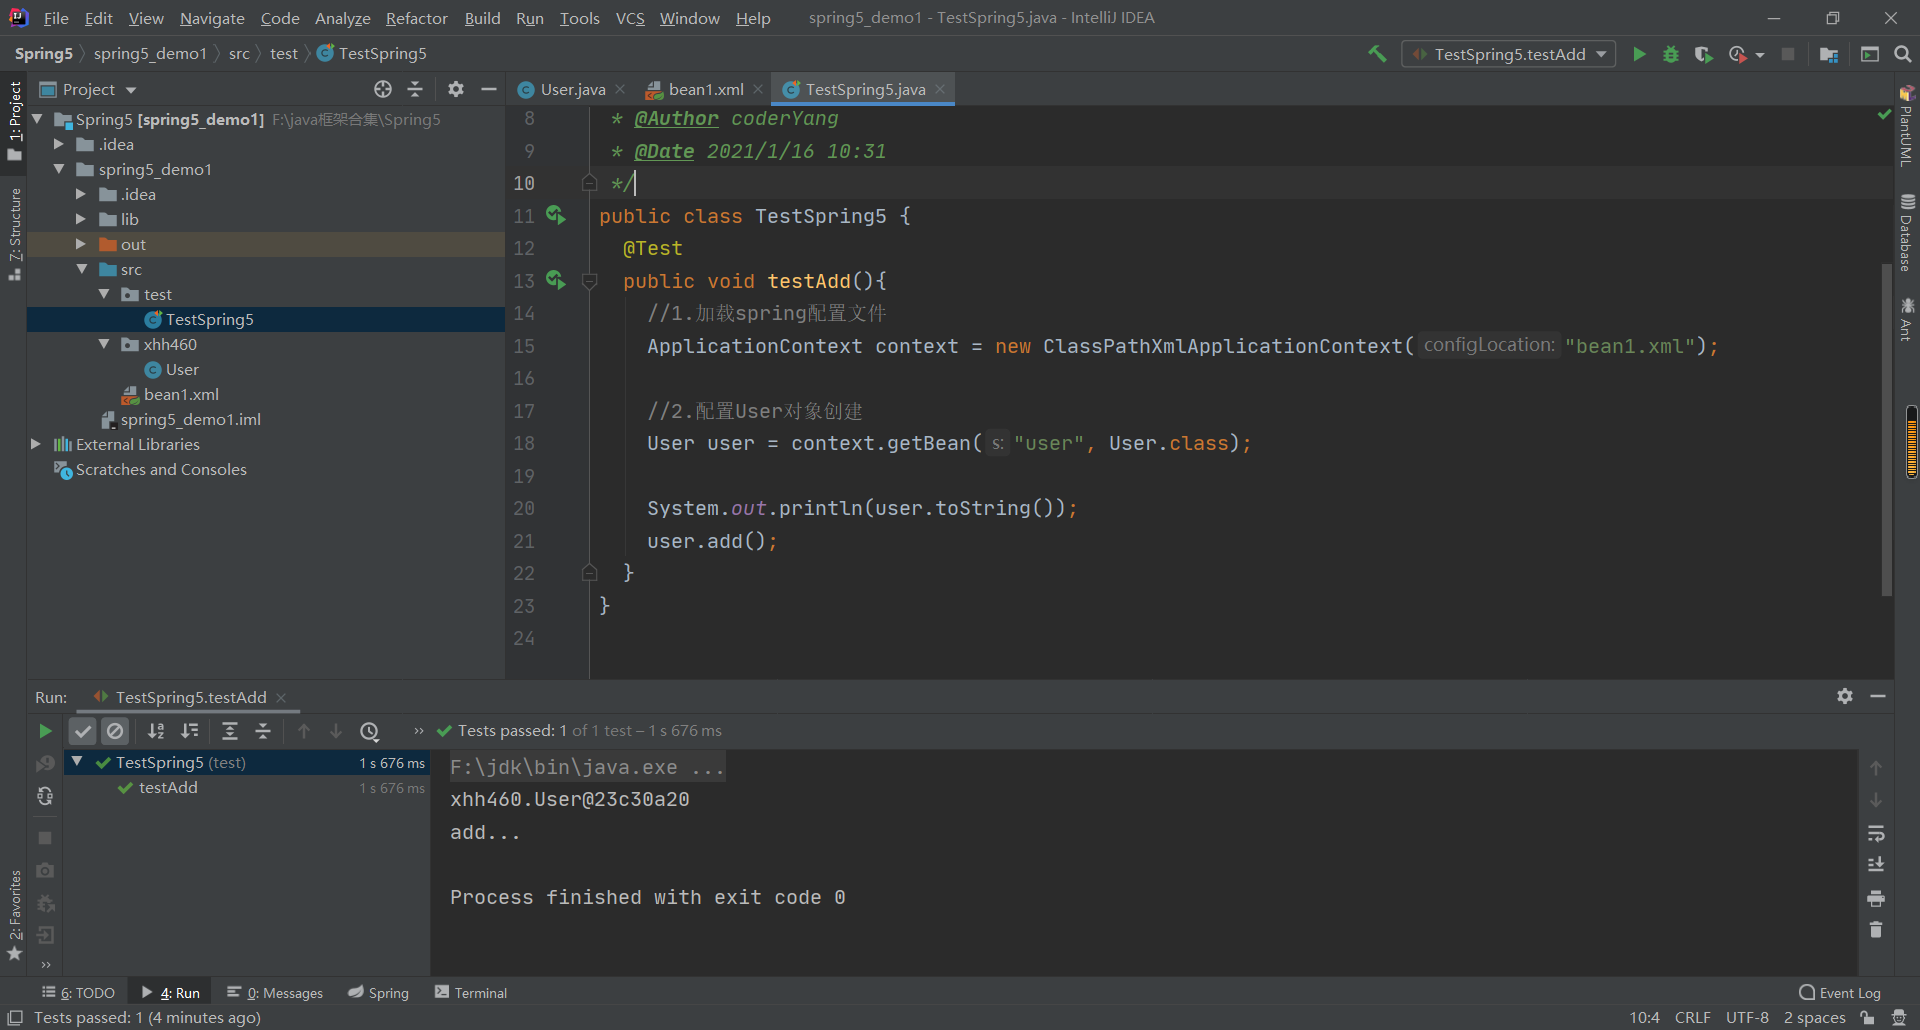This screenshot has height=1030, width=1920.
Task: Open the Navigate menu
Action: [212, 18]
